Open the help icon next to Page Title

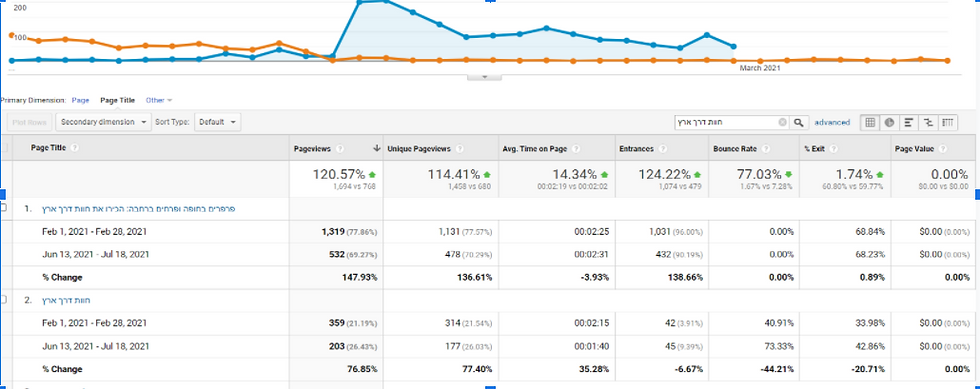pos(74,148)
